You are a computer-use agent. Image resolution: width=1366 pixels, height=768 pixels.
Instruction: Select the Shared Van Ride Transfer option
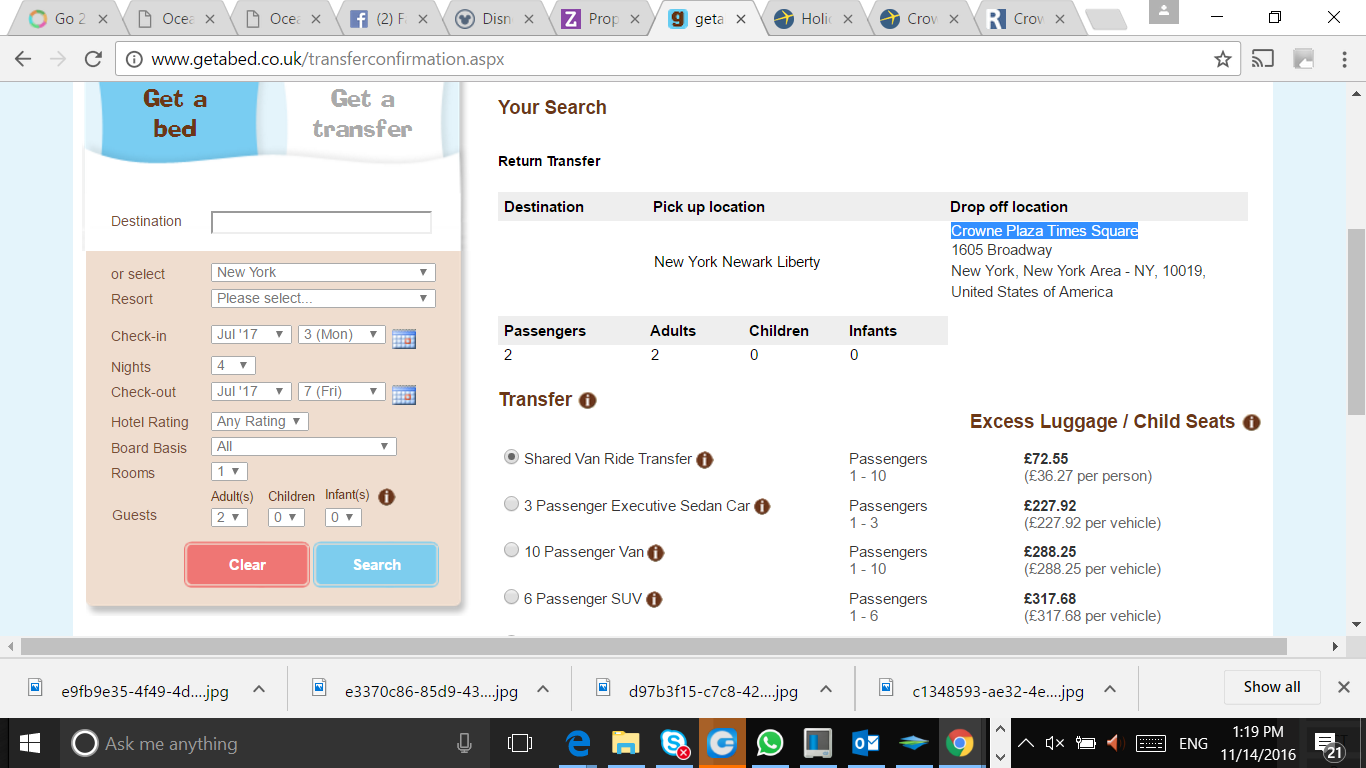[512, 458]
